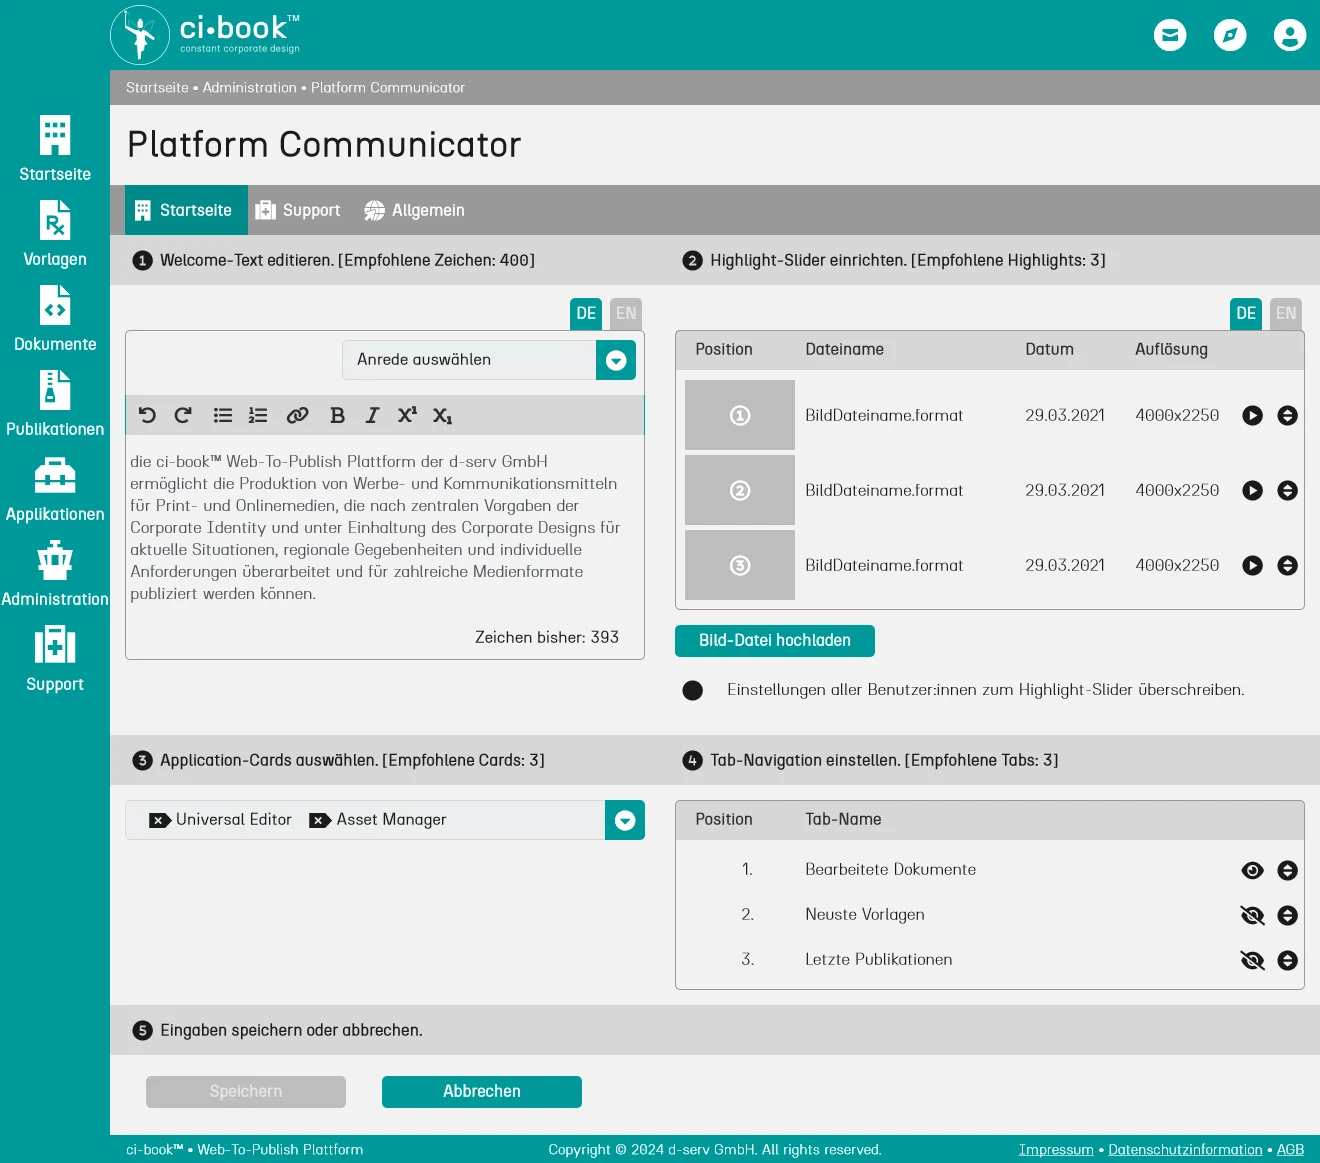The image size is (1320, 1163).
Task: Remove the Asset Manager tag
Action: [320, 820]
